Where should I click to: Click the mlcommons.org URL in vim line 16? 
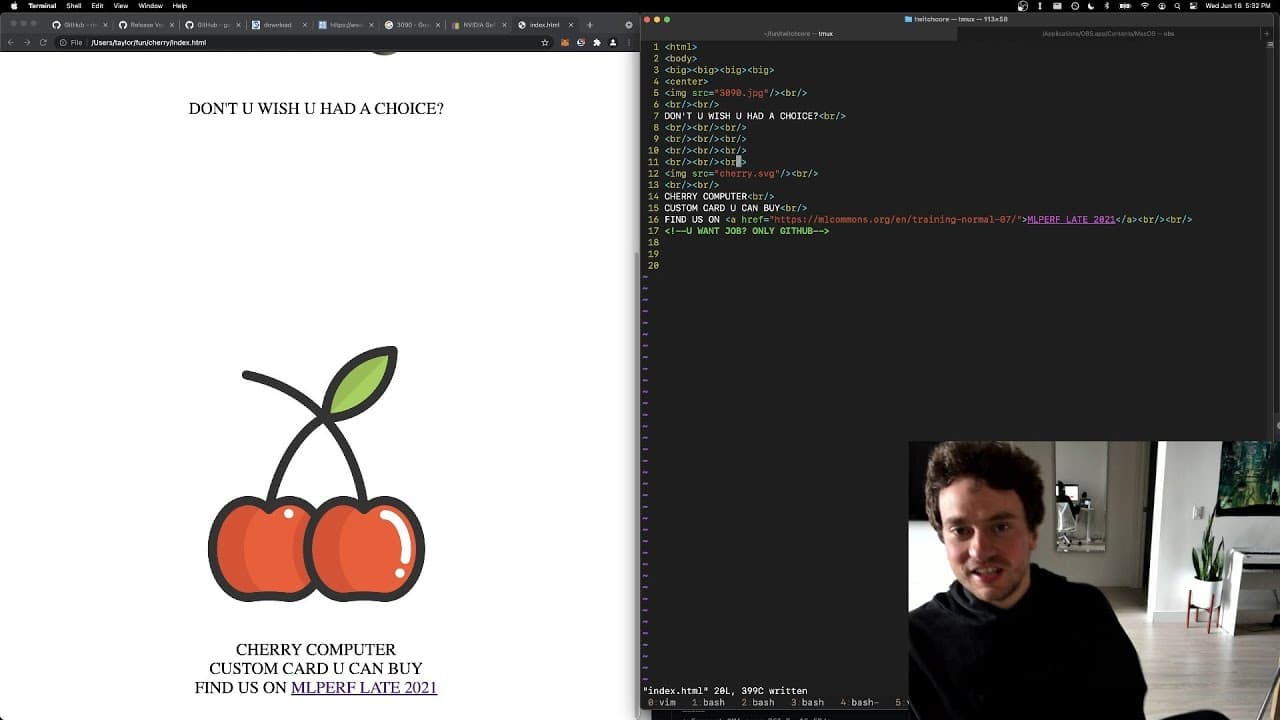point(897,220)
